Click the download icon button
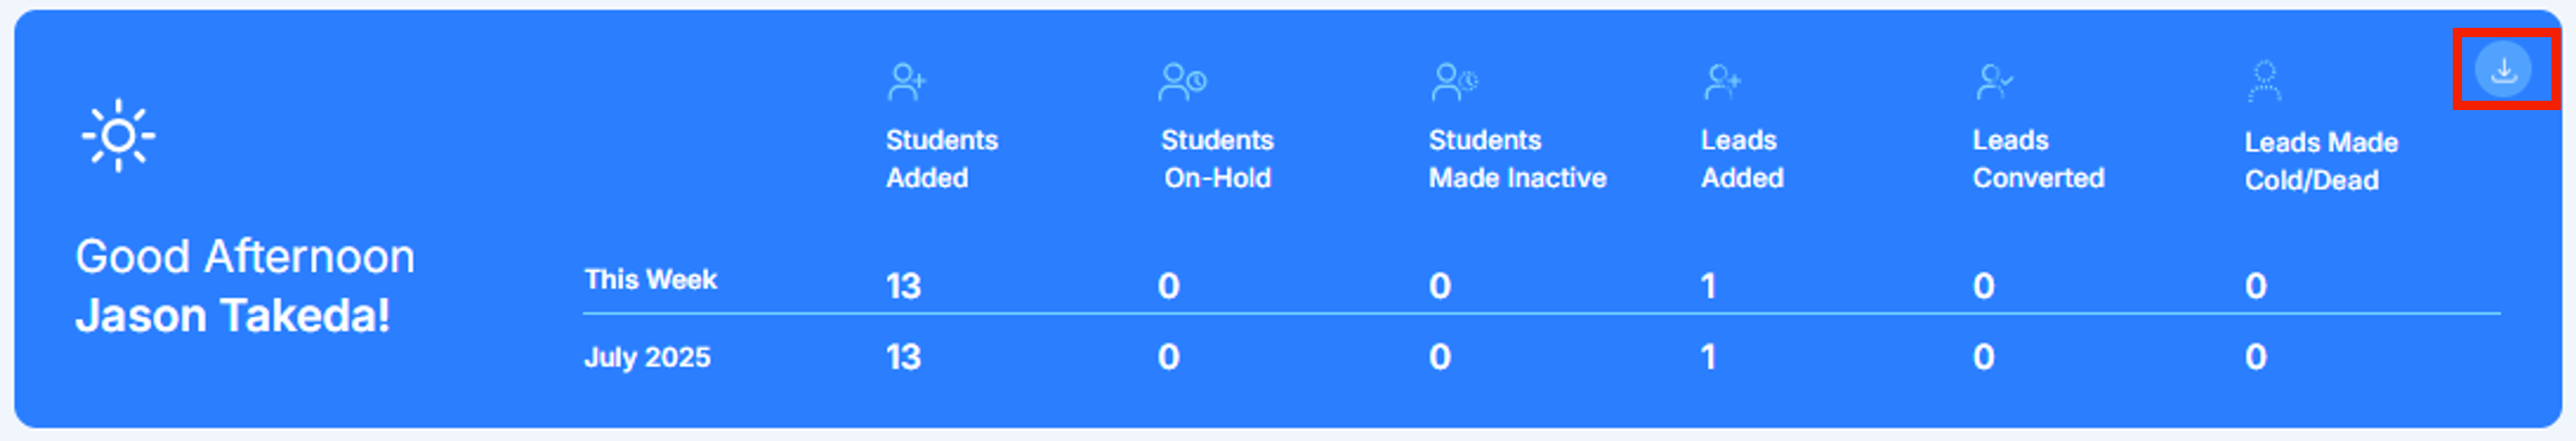 (x=2503, y=70)
